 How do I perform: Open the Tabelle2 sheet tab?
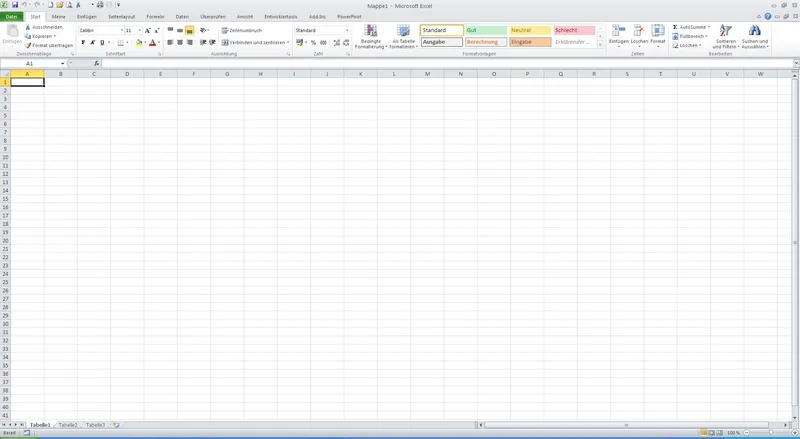68,425
